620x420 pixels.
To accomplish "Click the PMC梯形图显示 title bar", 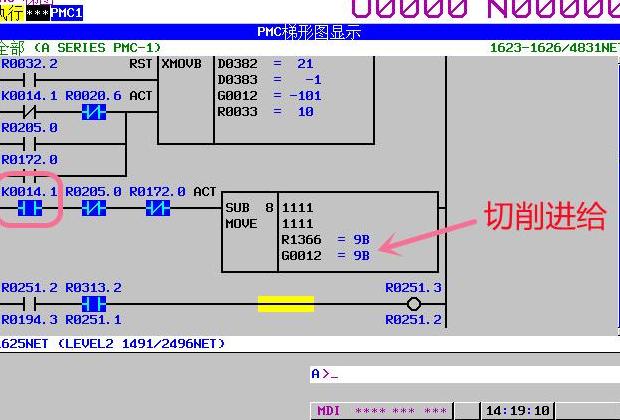I will pyautogui.click(x=309, y=32).
